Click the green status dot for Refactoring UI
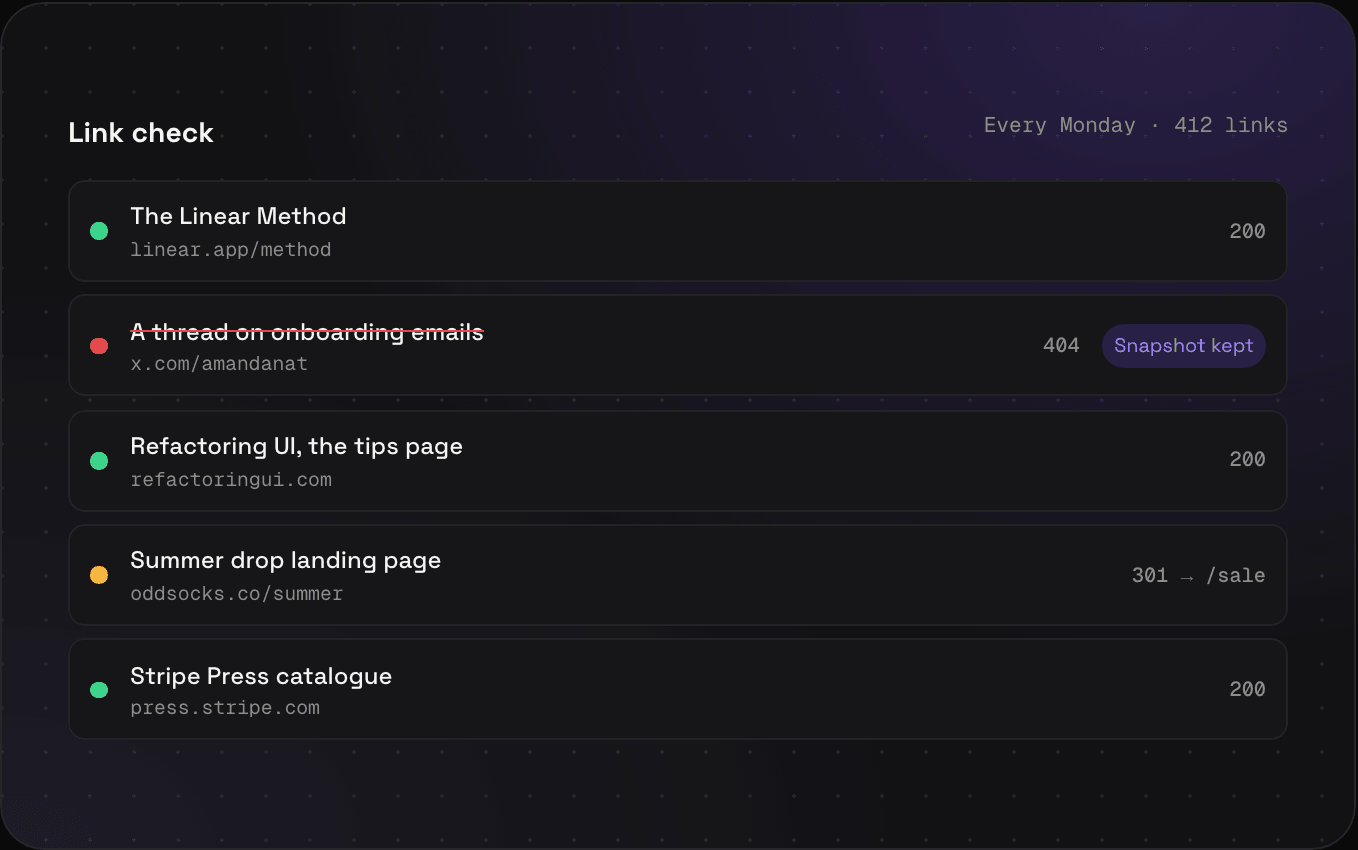This screenshot has height=850, width=1358. click(x=99, y=461)
